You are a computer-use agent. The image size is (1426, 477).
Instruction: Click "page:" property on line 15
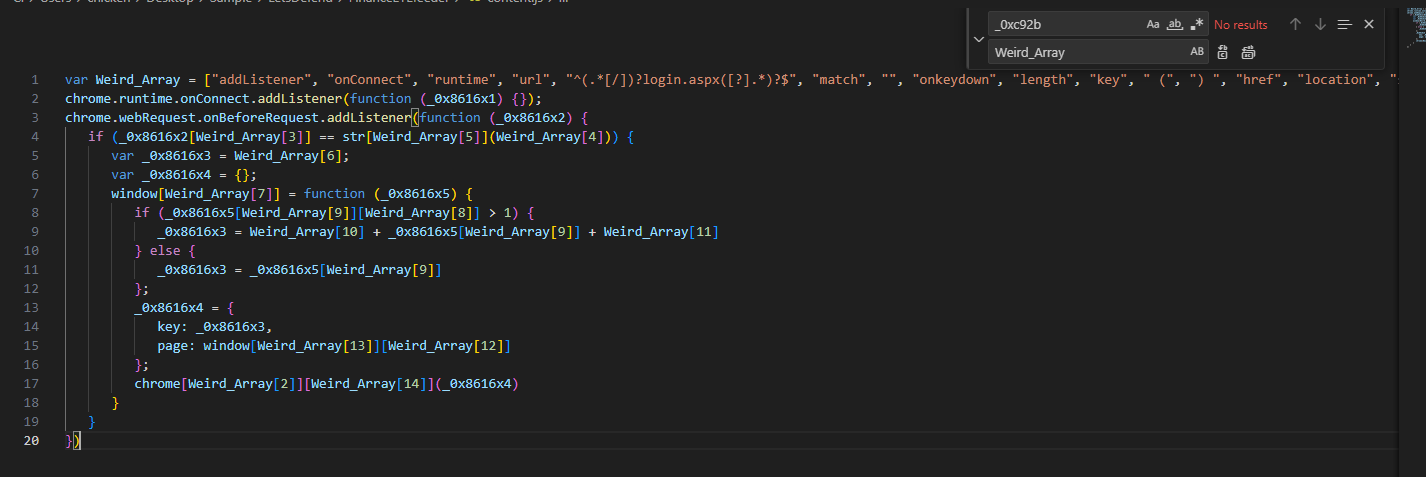[176, 346]
